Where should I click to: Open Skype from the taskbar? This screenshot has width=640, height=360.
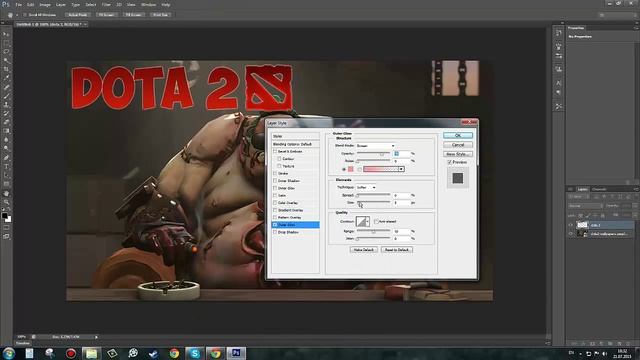(195, 353)
